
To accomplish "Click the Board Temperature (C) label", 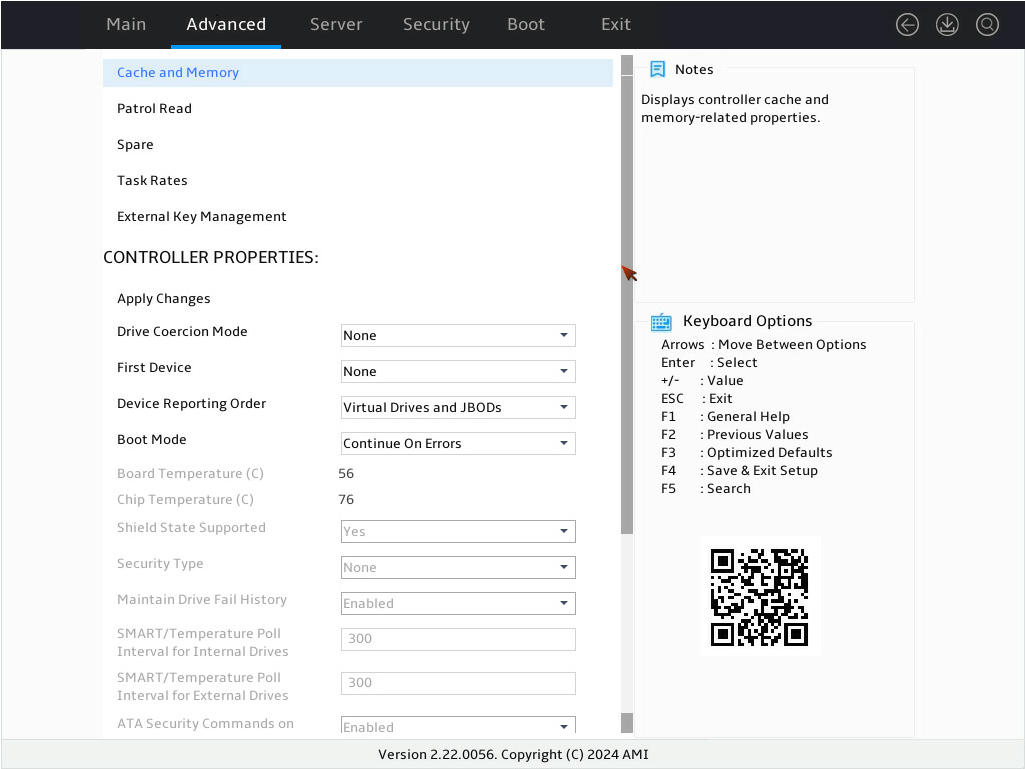I will pyautogui.click(x=190, y=473).
